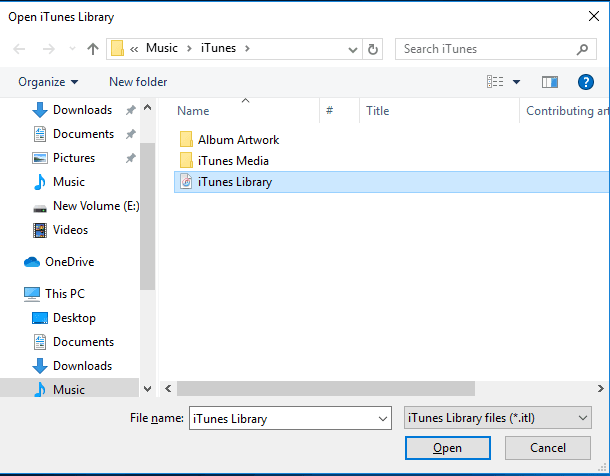610x476 pixels.
Task: Open the iTunes Library files type dropdown
Action: 498,418
